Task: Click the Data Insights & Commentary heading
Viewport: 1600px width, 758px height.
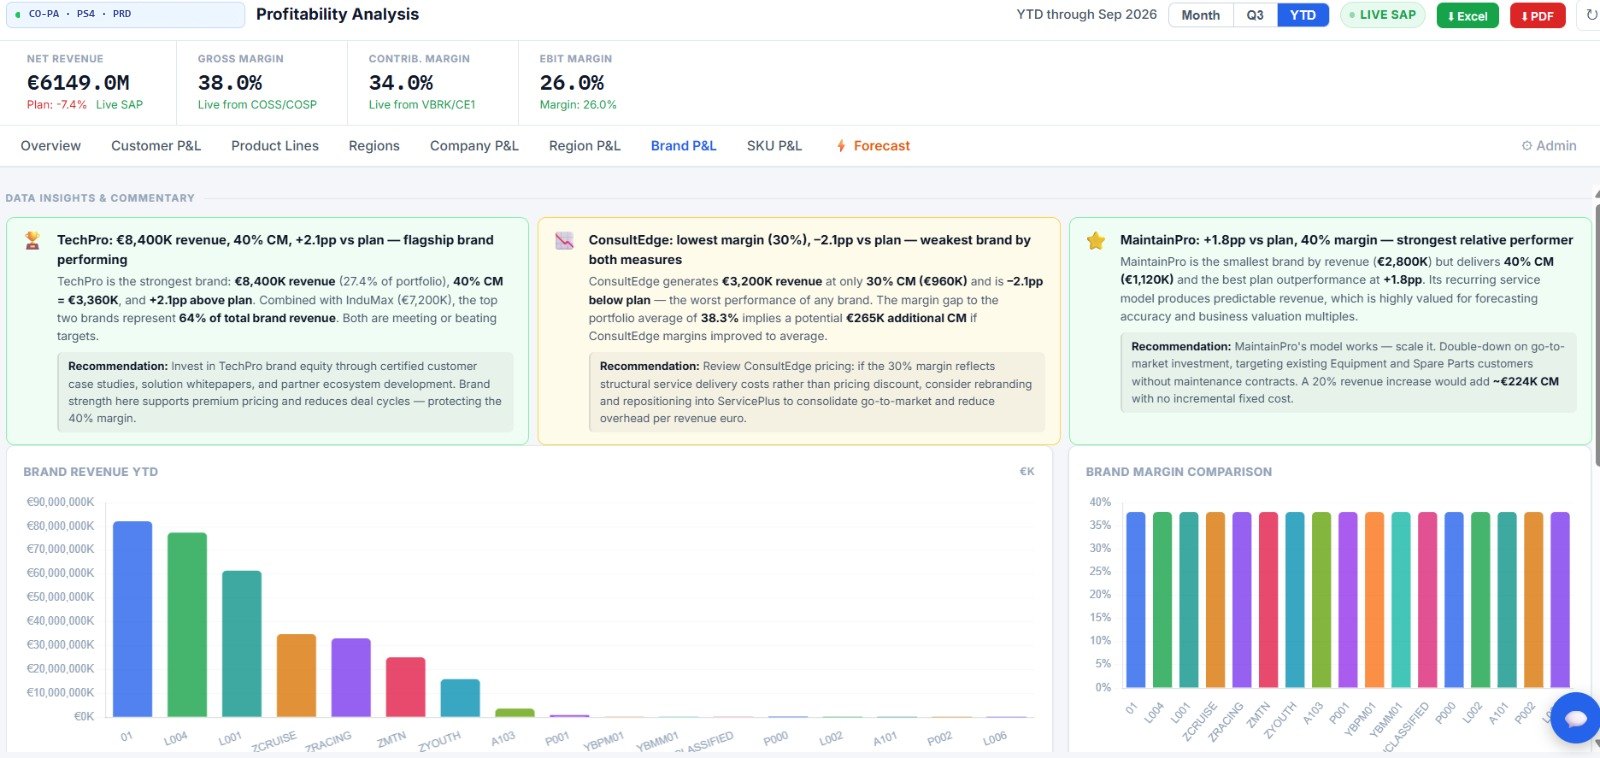Action: [x=100, y=198]
